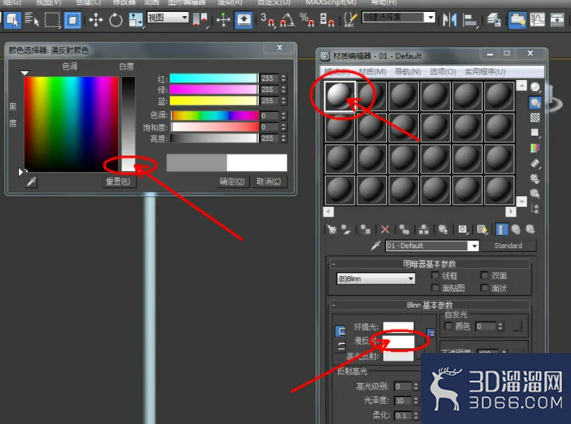This screenshot has height=424, width=571.
Task: Select the Rotate tool in the toolbar
Action: click(x=116, y=20)
